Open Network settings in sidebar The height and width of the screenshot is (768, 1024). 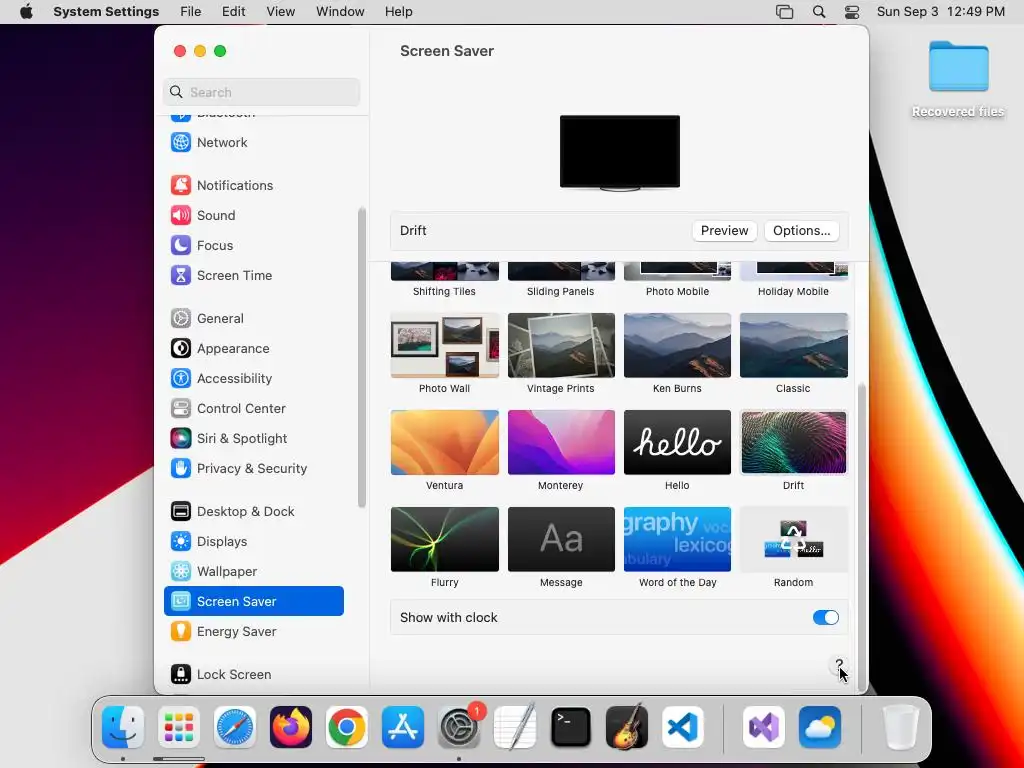(x=253, y=142)
